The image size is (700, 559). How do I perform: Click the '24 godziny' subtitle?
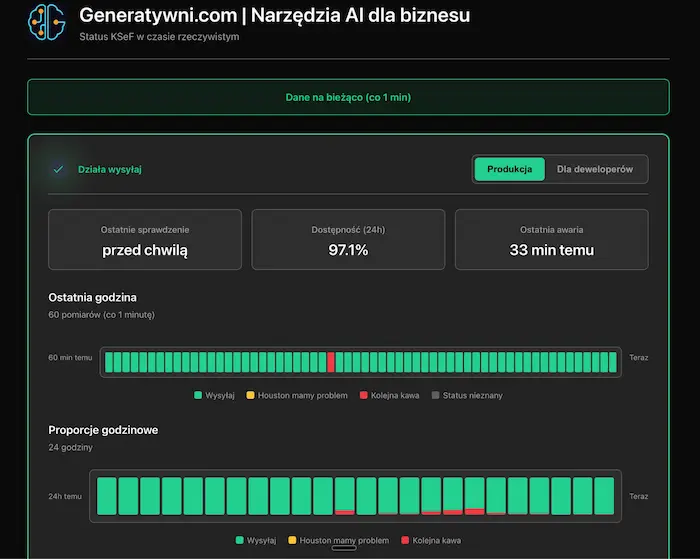[71, 447]
